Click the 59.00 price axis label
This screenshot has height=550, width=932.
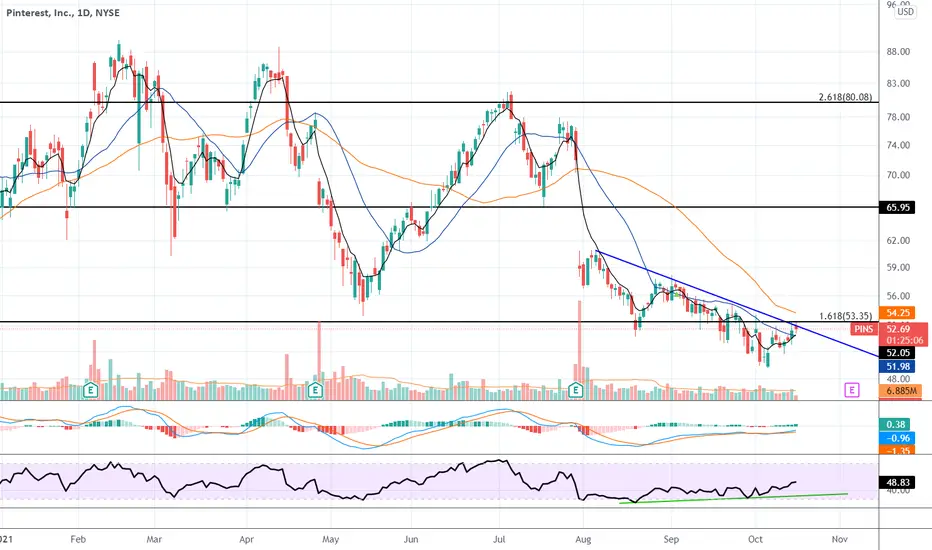tap(898, 268)
